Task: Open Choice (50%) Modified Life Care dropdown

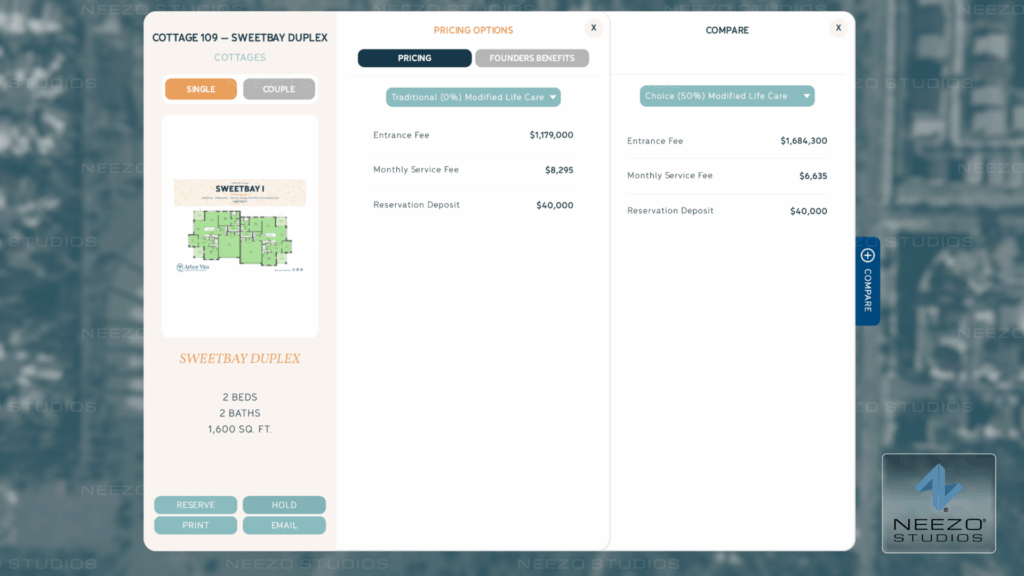Action: tap(727, 96)
